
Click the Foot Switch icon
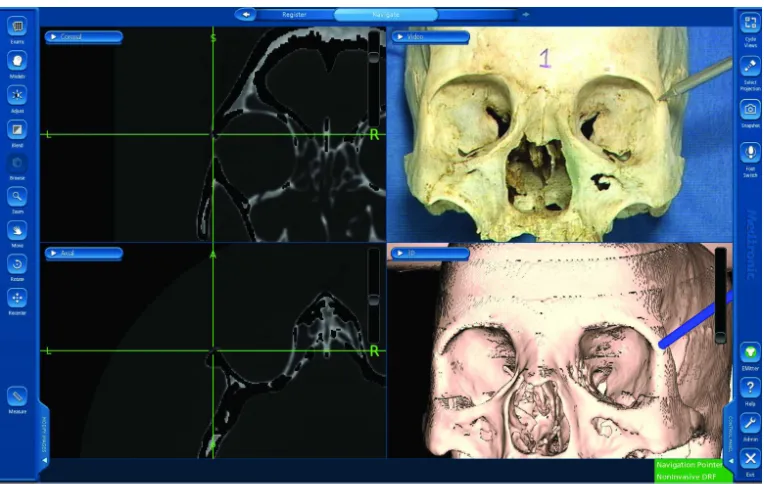pos(750,153)
